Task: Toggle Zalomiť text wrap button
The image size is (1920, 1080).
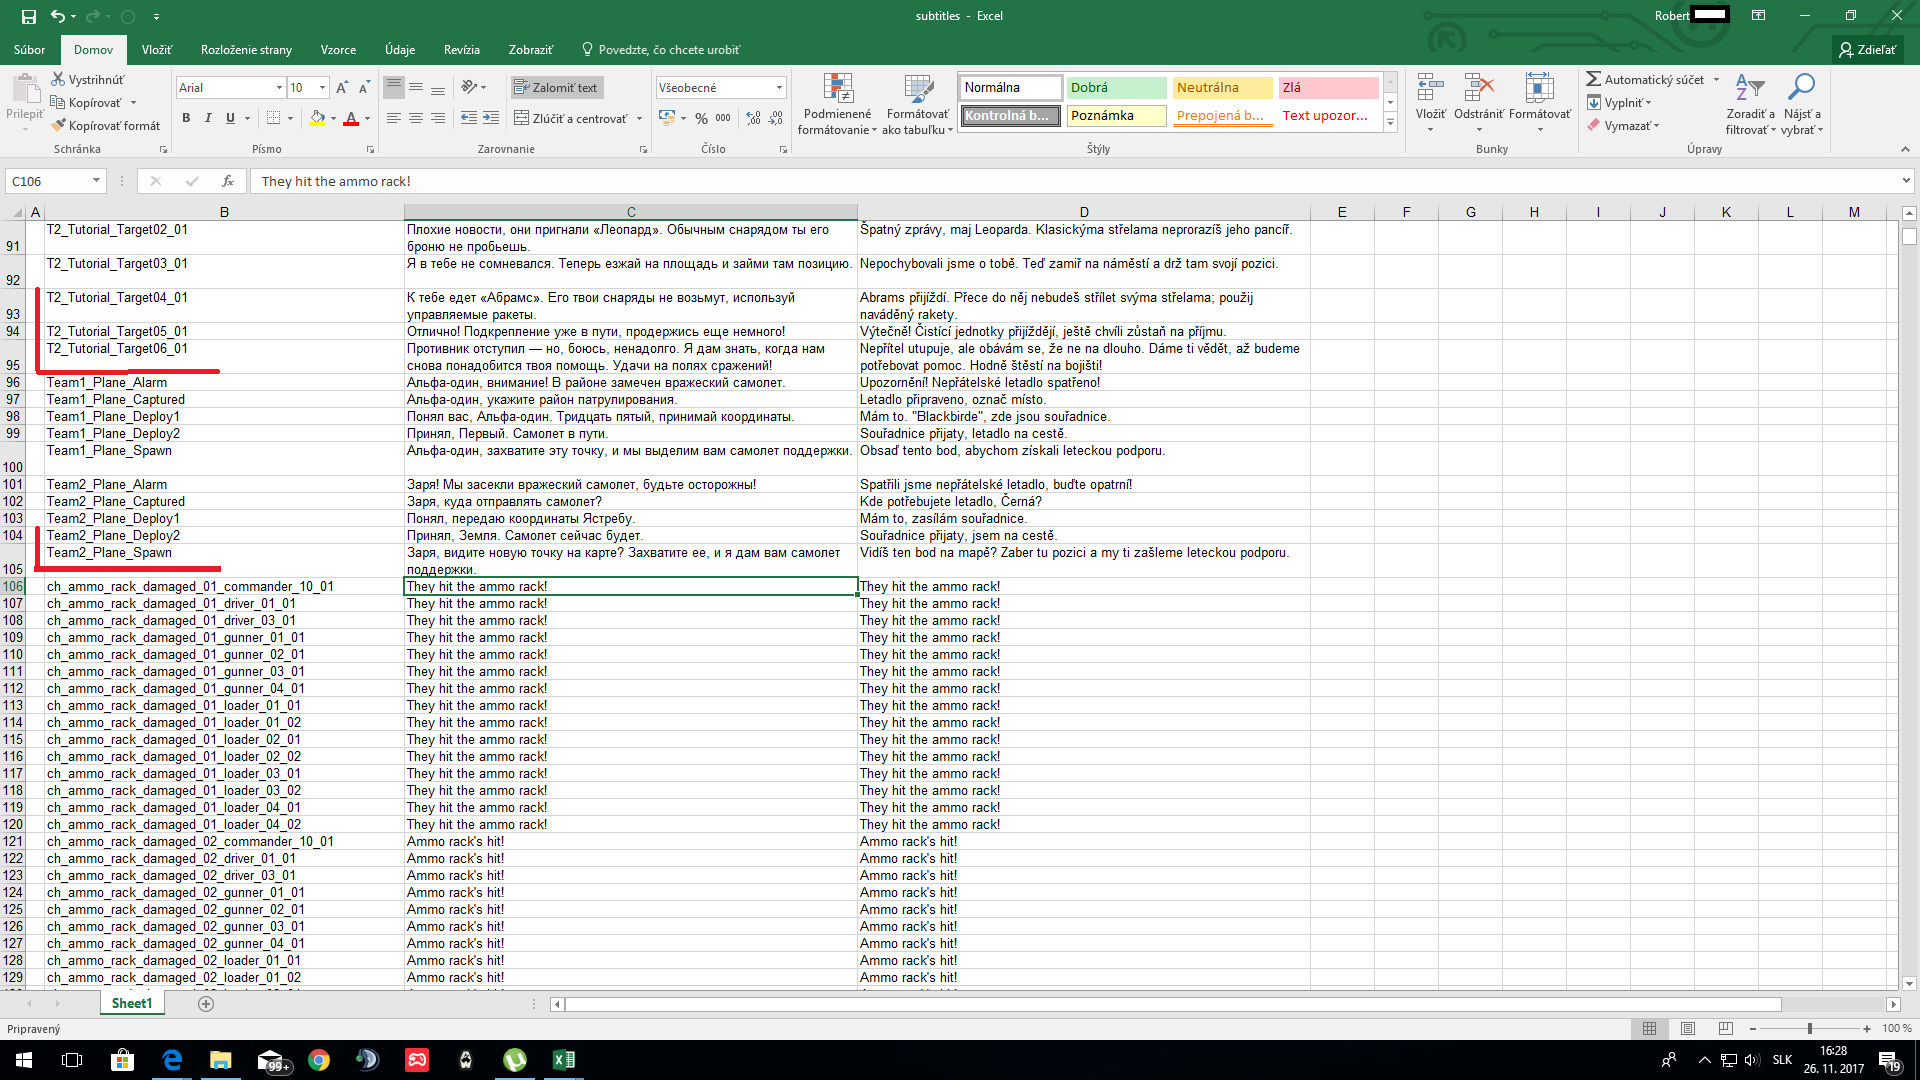Action: [x=556, y=88]
